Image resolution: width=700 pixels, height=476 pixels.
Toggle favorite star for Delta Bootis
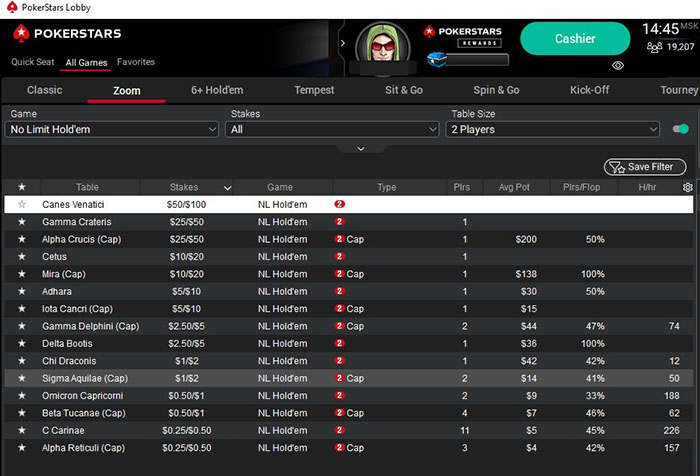click(21, 344)
